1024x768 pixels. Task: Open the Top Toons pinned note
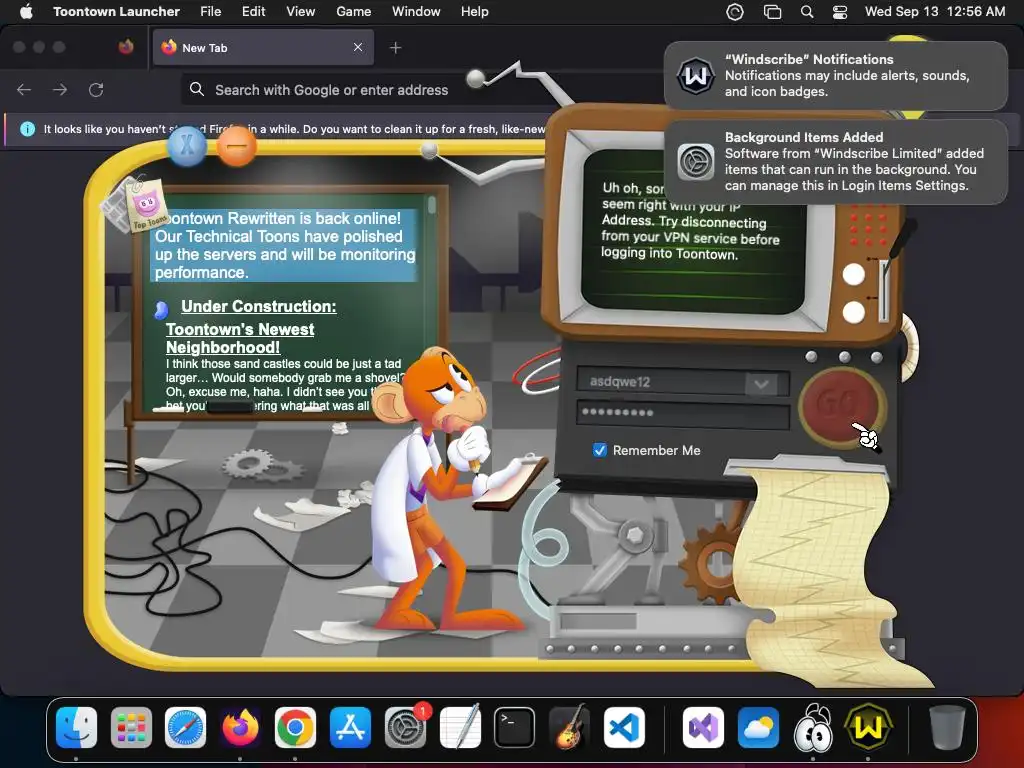pyautogui.click(x=146, y=204)
